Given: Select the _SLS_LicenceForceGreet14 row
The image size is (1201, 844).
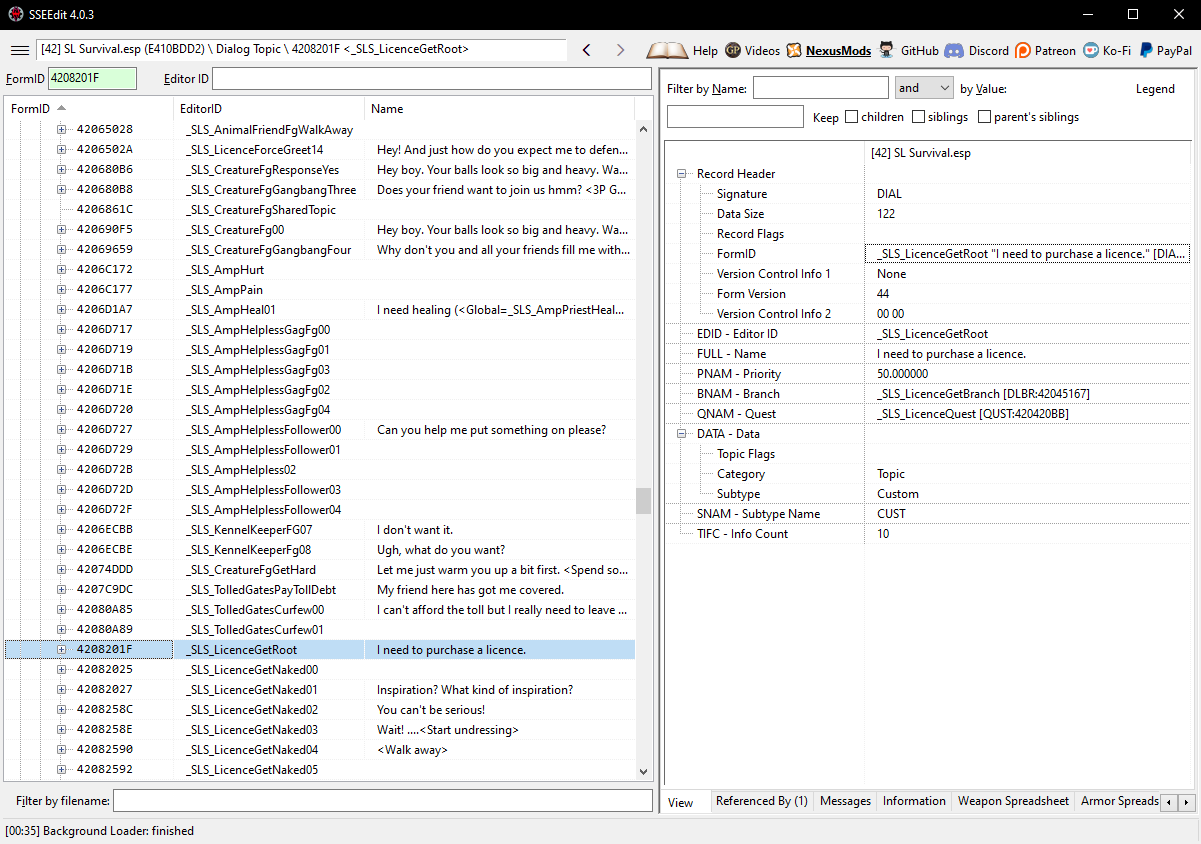Looking at the screenshot, I should (x=320, y=150).
